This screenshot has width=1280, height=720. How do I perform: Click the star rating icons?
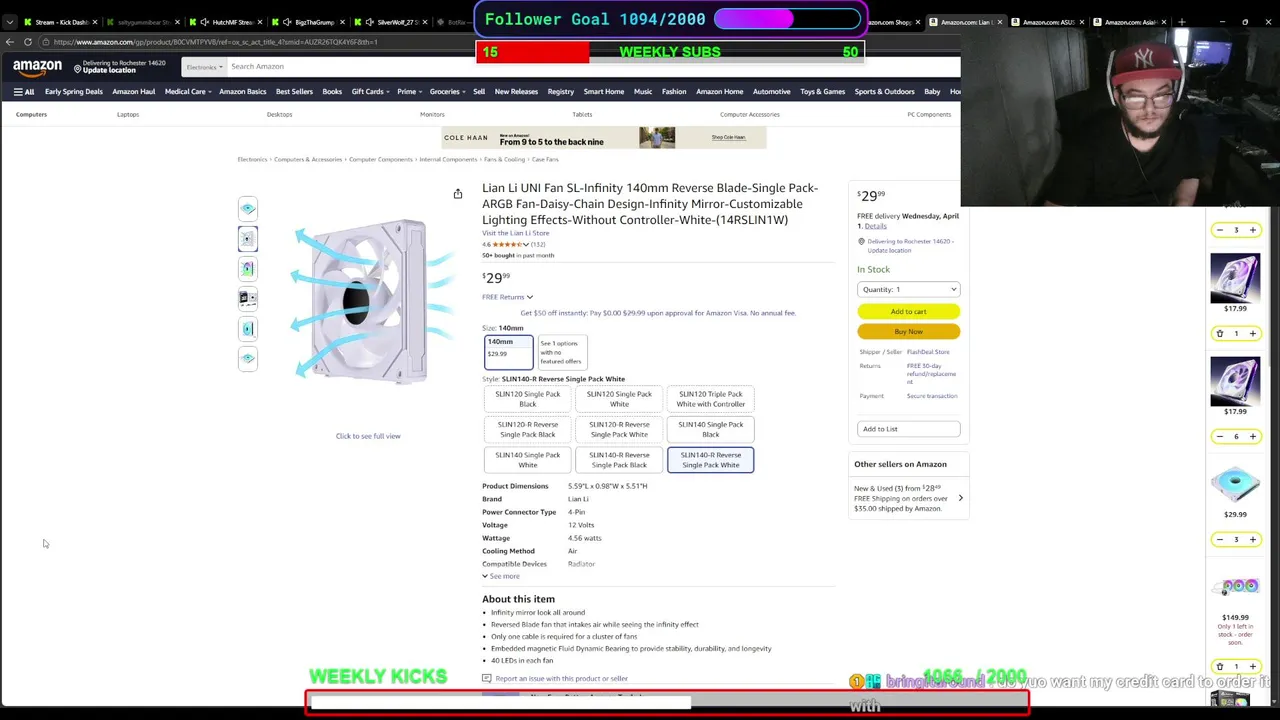pos(508,244)
